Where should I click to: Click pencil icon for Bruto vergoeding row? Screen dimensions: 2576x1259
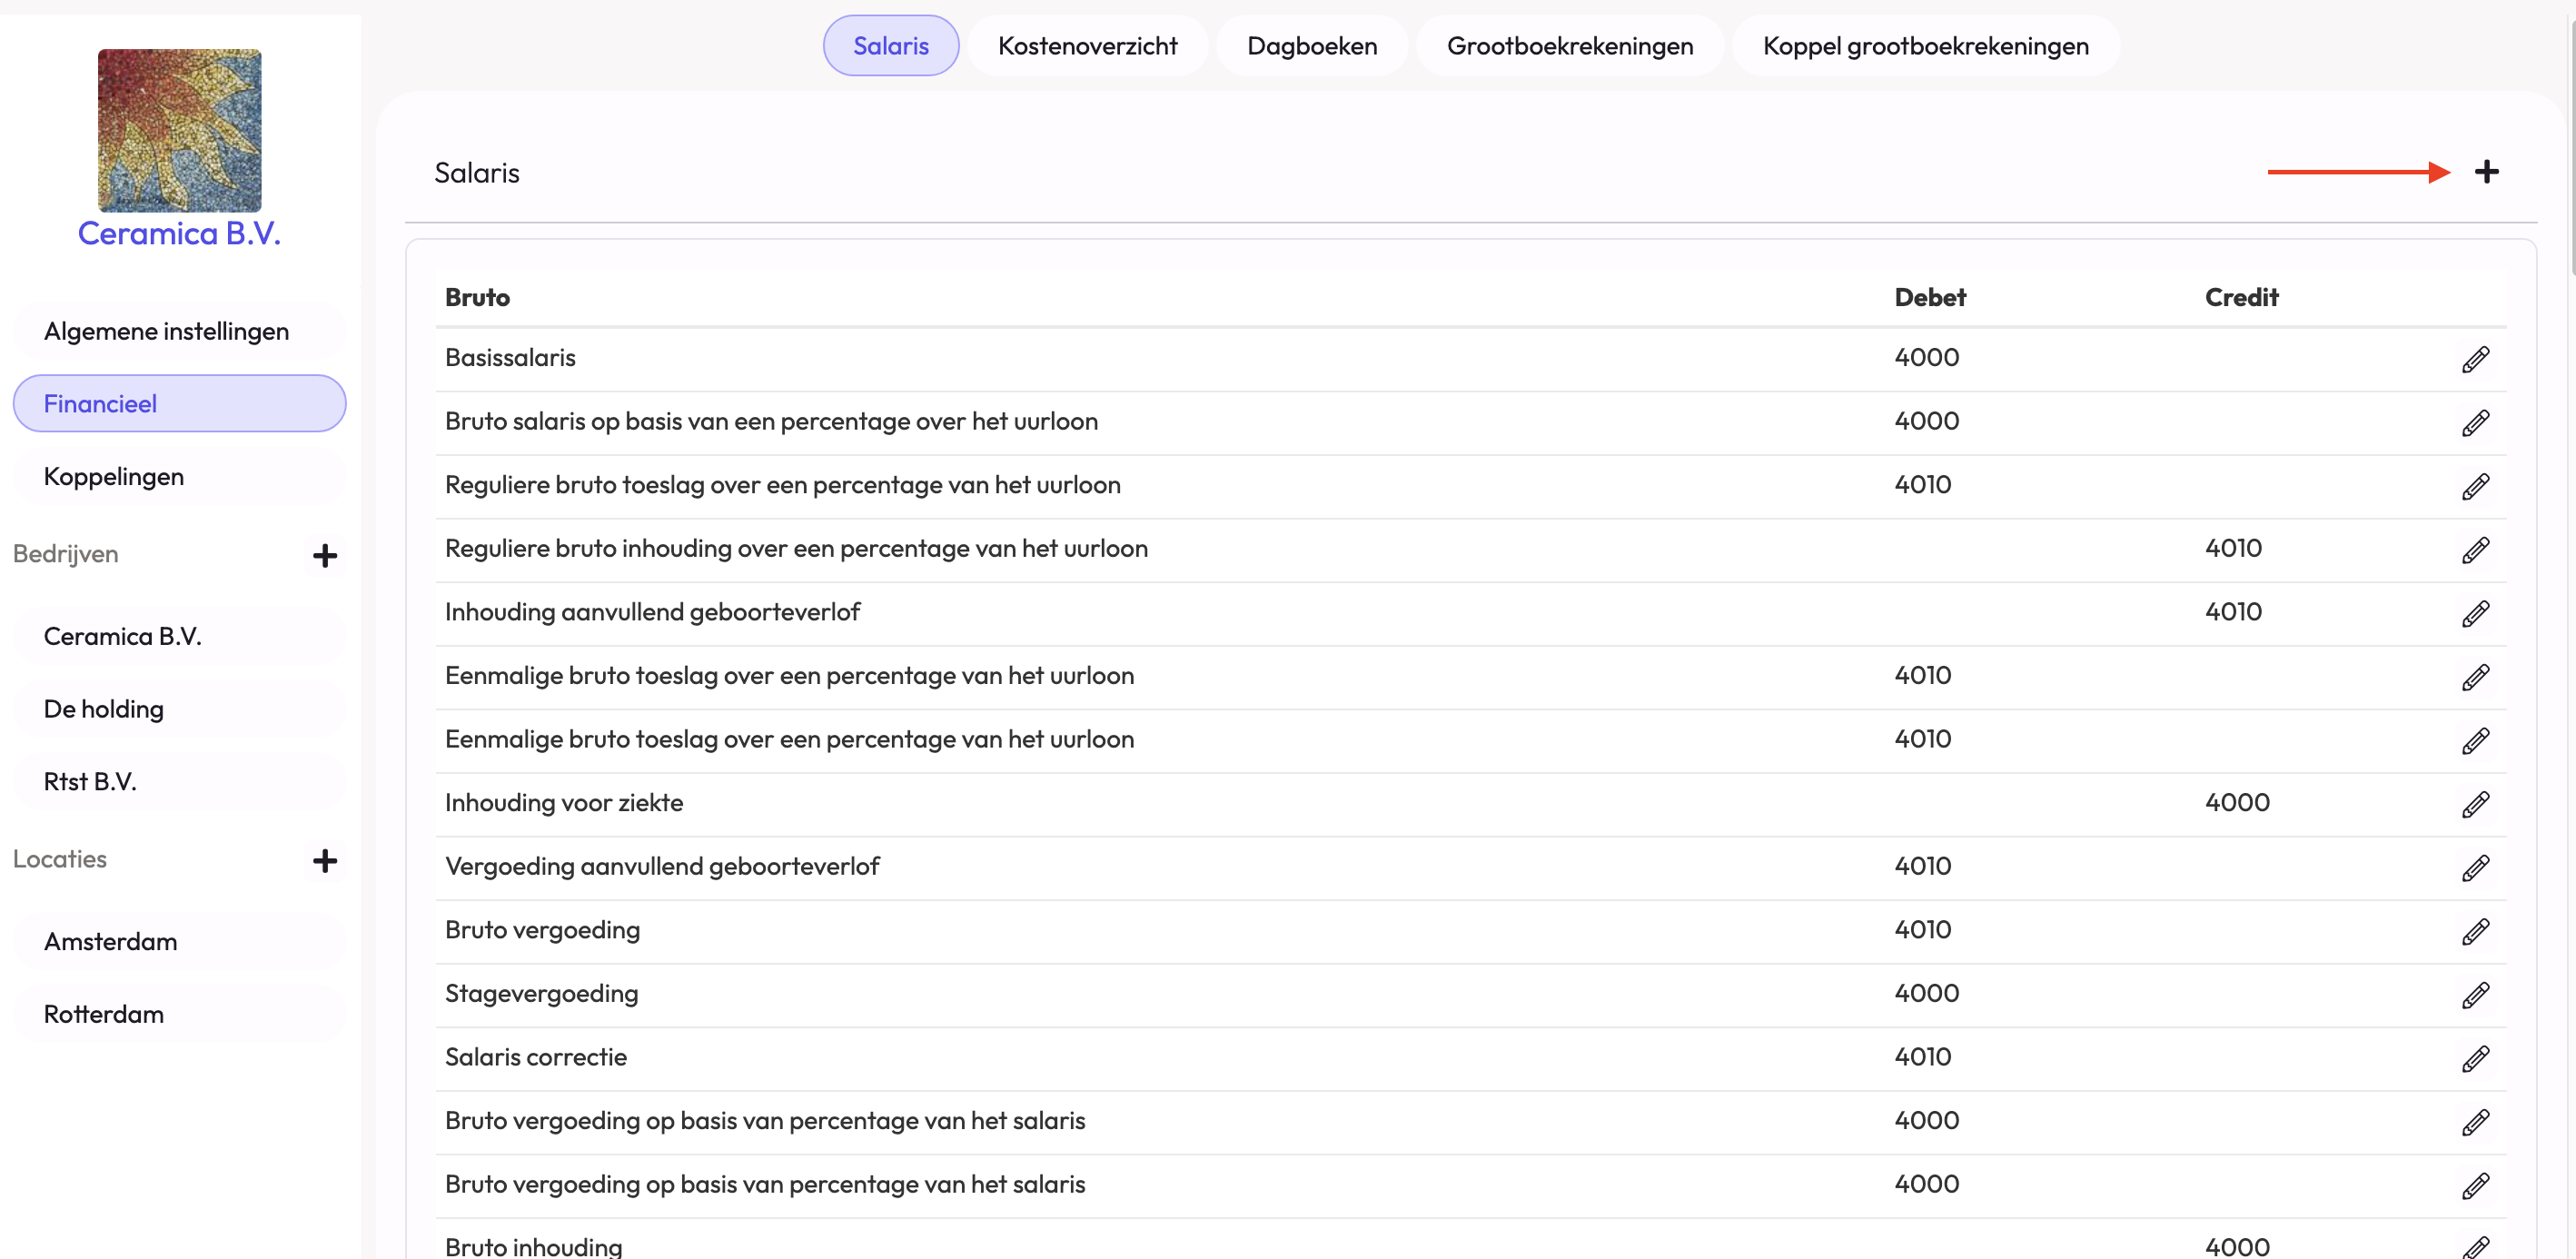[2475, 931]
